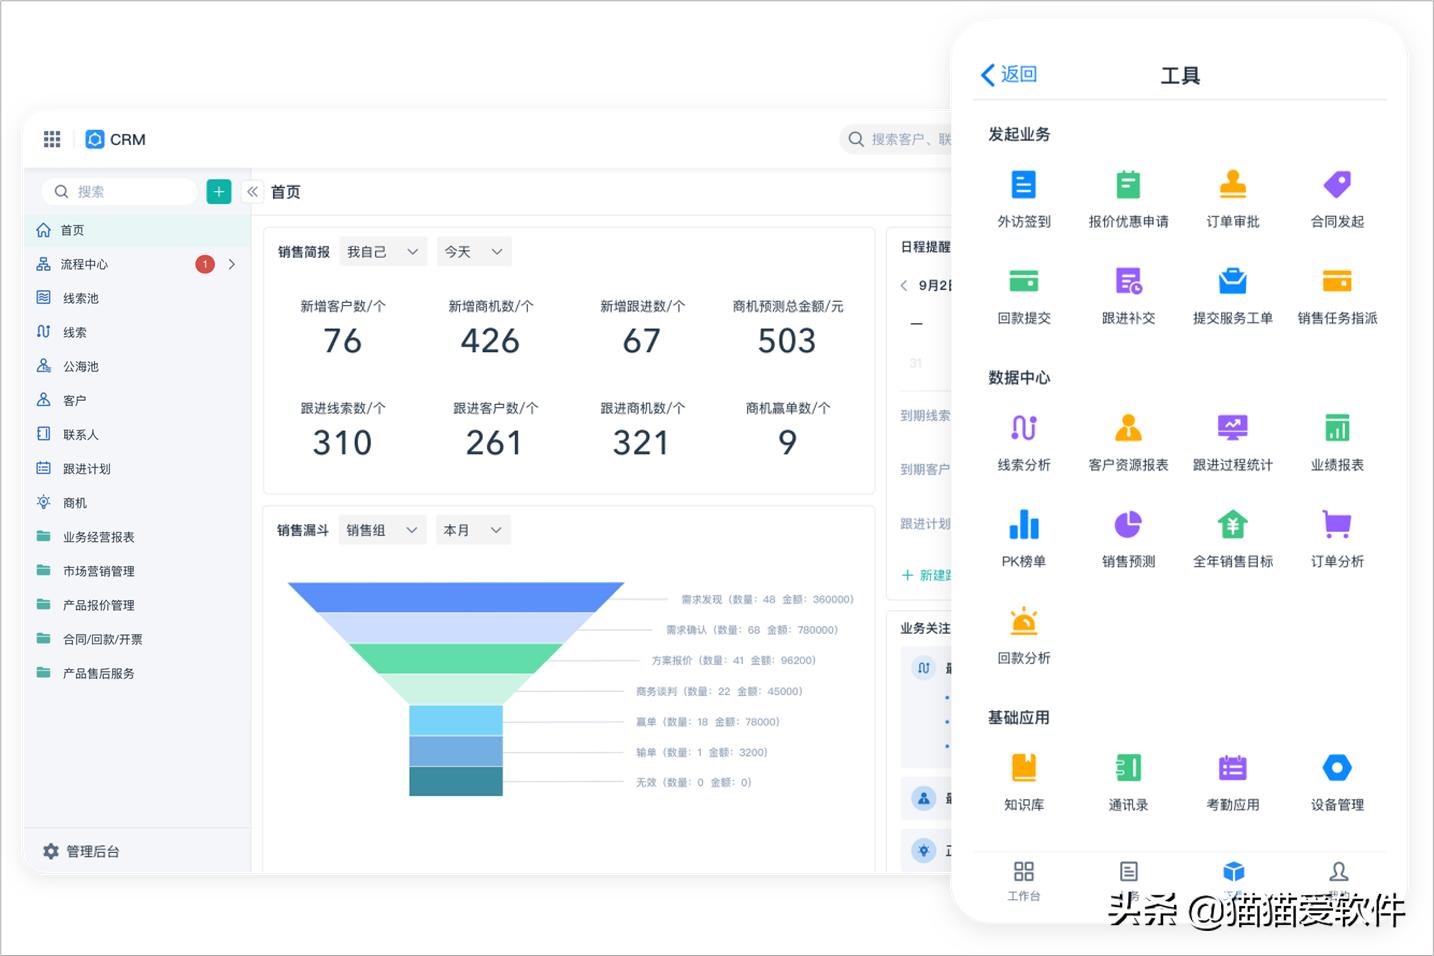The width and height of the screenshot is (1434, 956).
Task: View the 客户资源报表 report
Action: 1128,440
